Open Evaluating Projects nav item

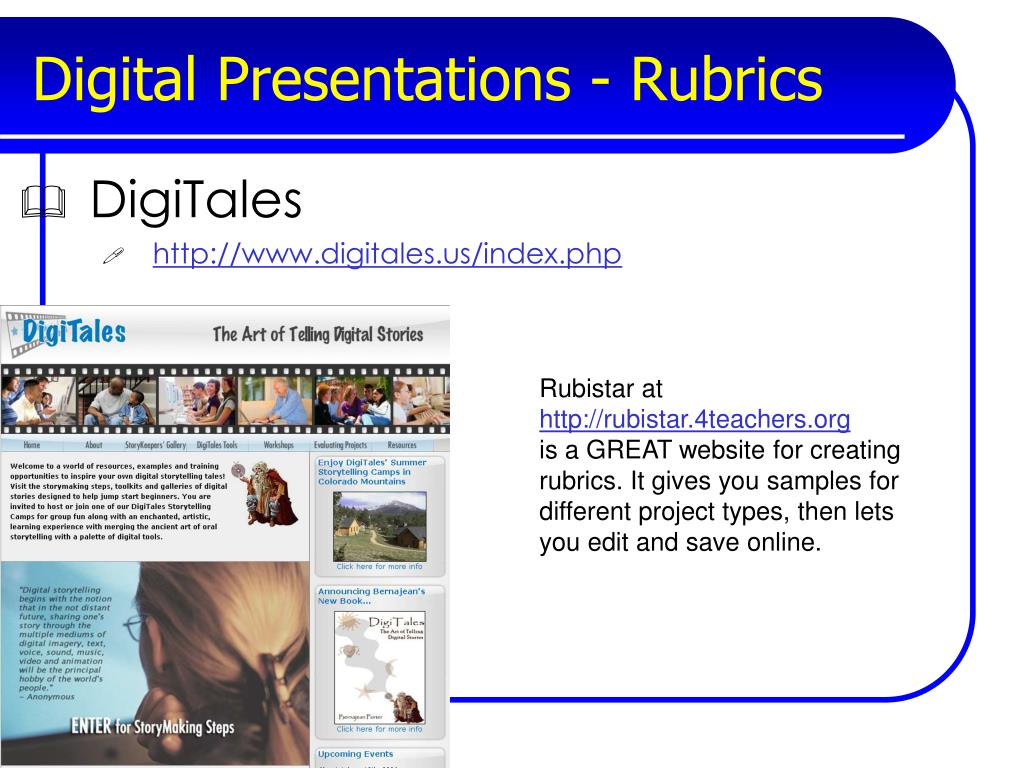(340, 445)
